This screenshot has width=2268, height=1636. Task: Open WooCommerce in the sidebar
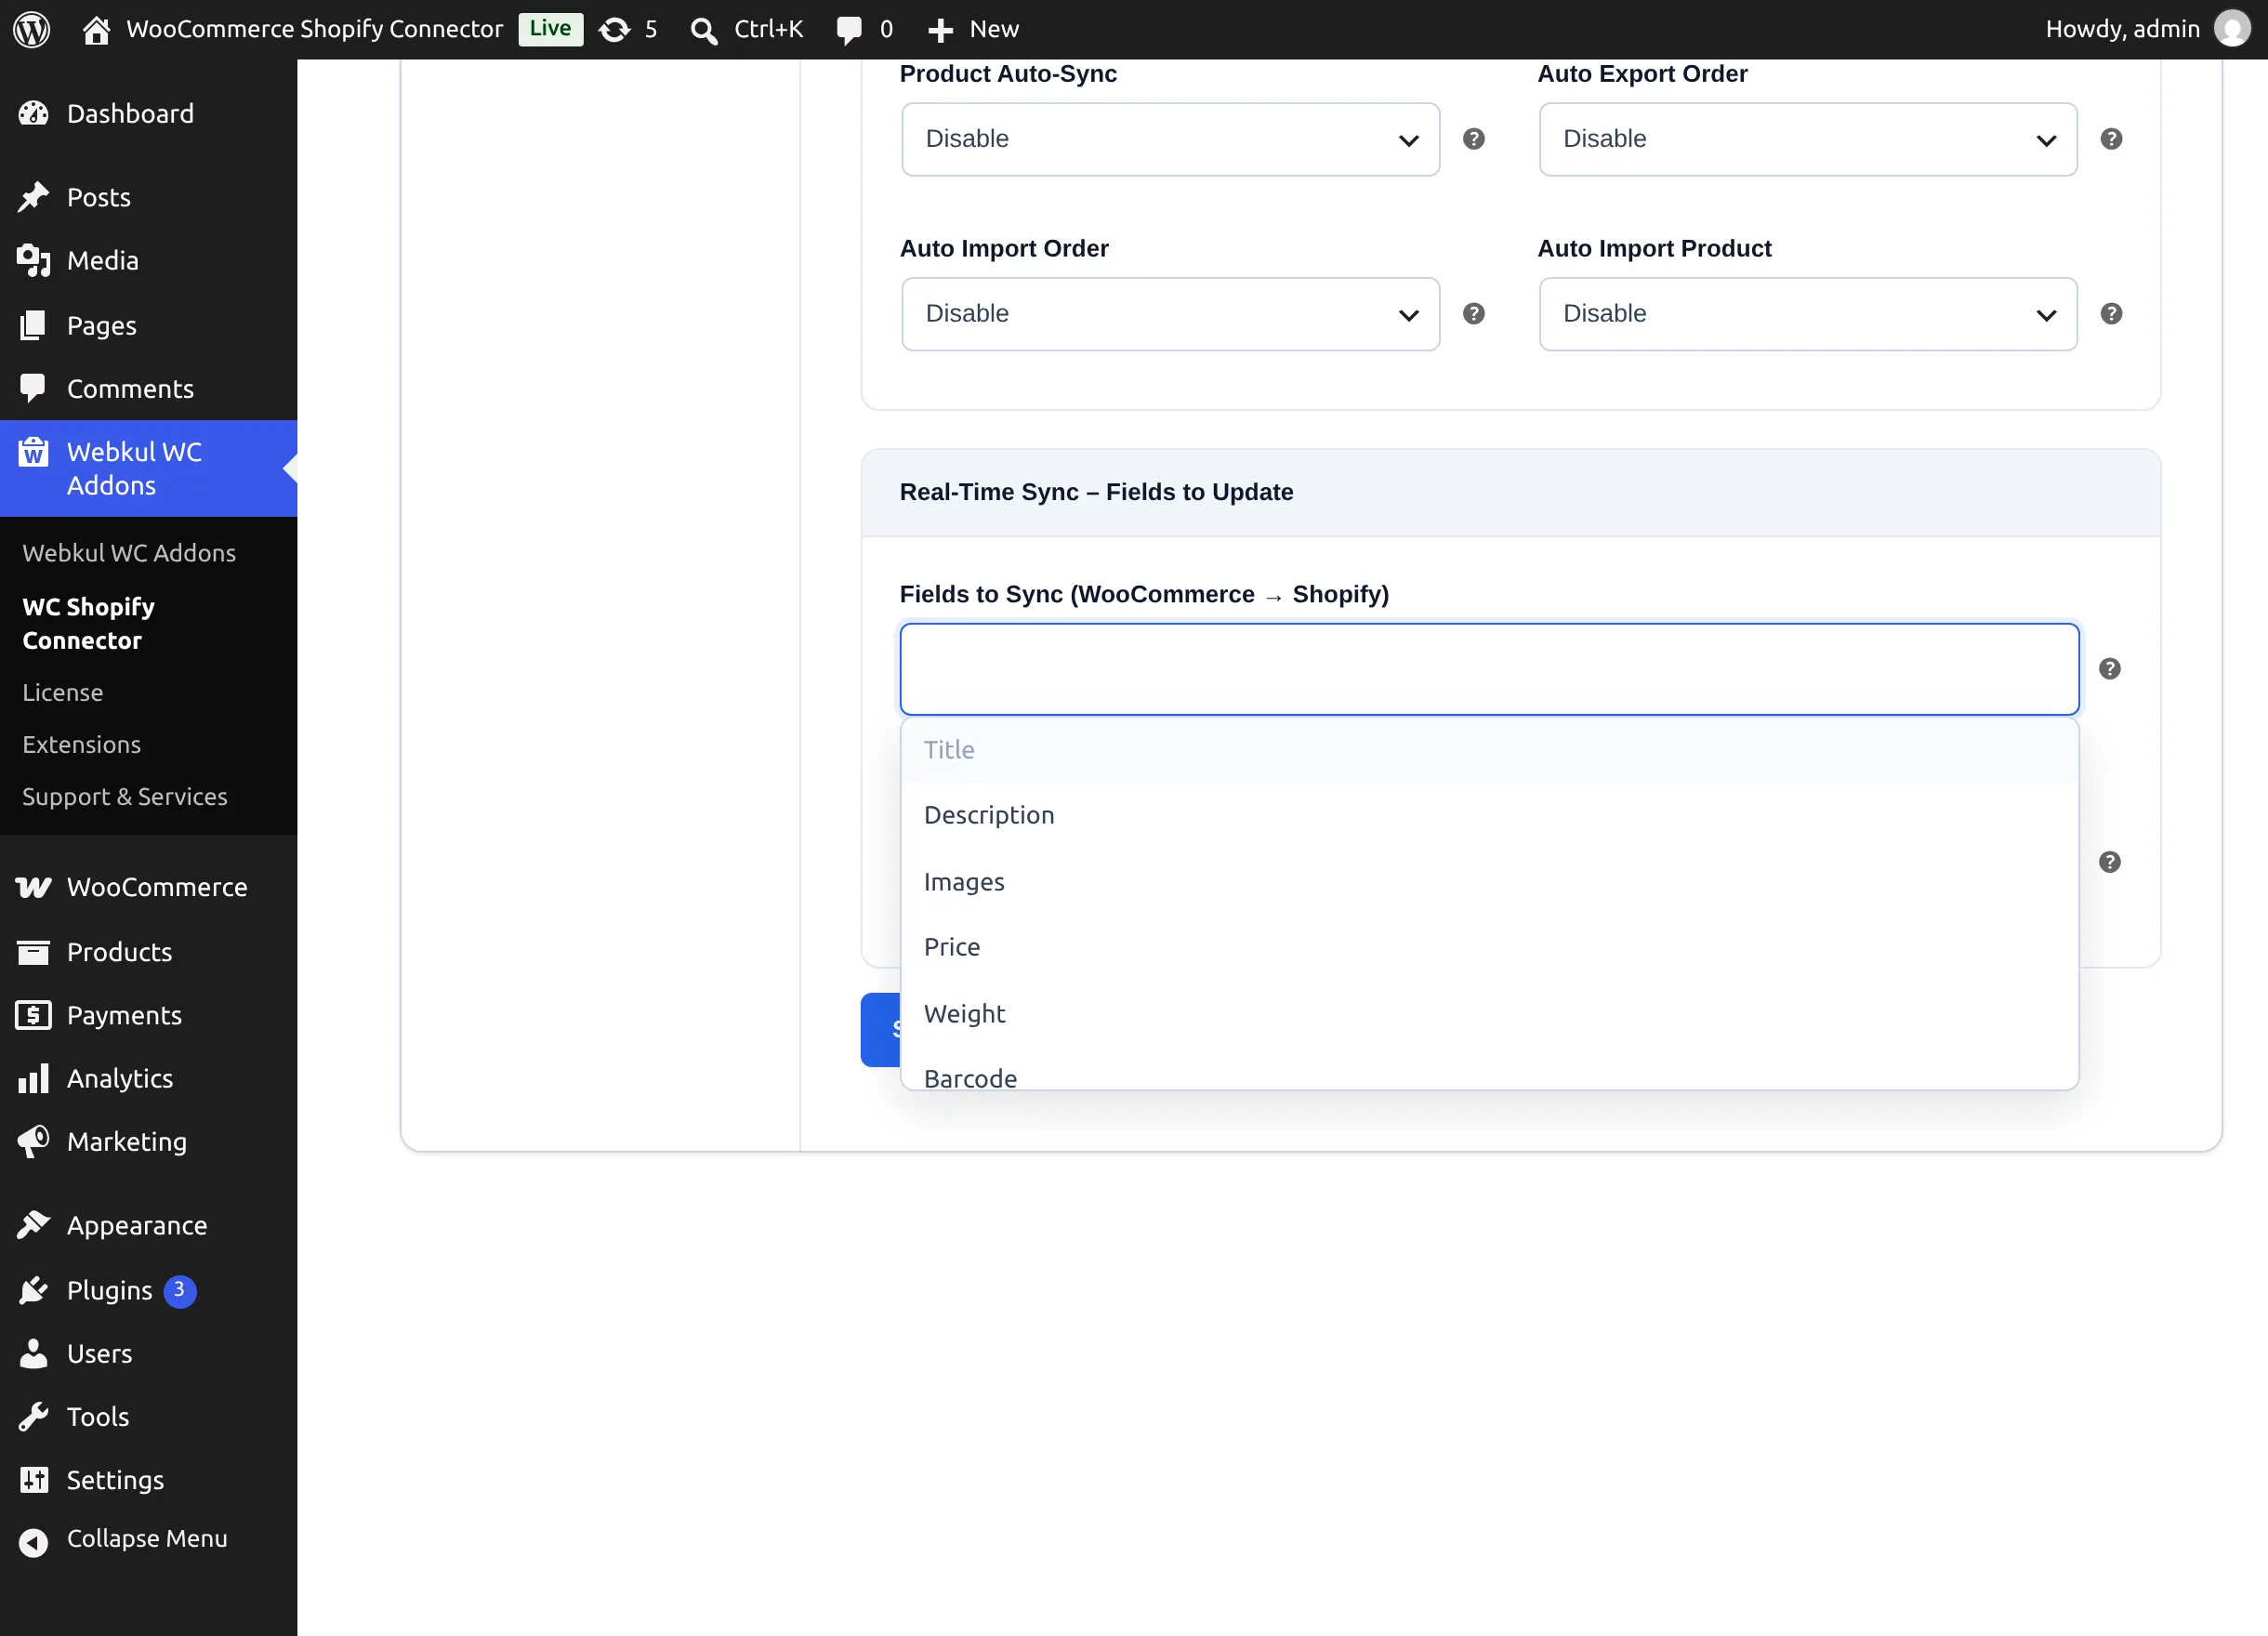pyautogui.click(x=148, y=888)
